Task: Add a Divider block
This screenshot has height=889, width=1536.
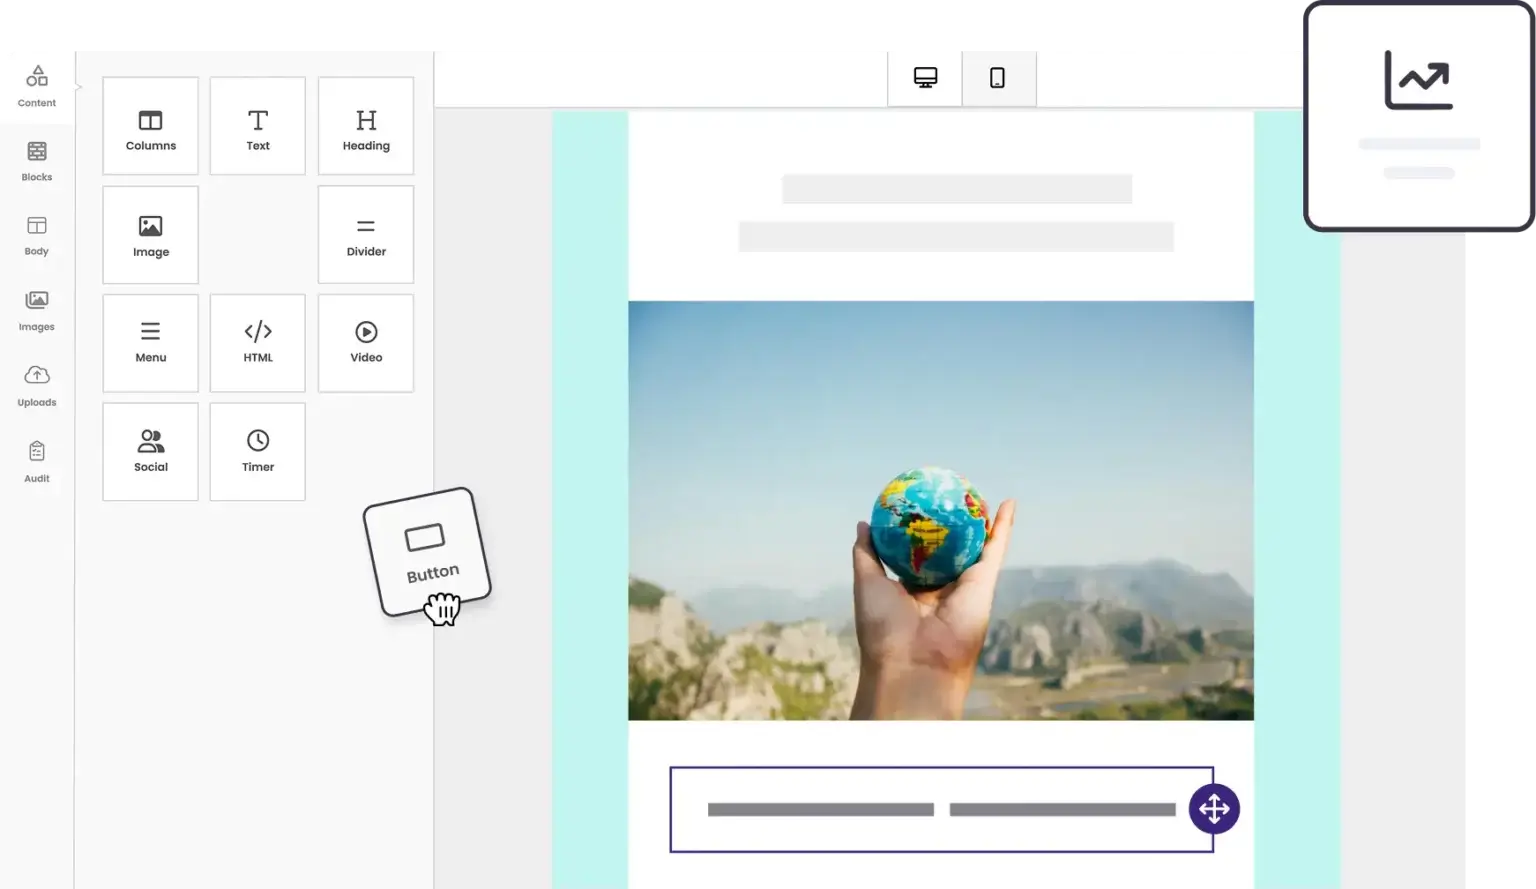Action: coord(365,235)
